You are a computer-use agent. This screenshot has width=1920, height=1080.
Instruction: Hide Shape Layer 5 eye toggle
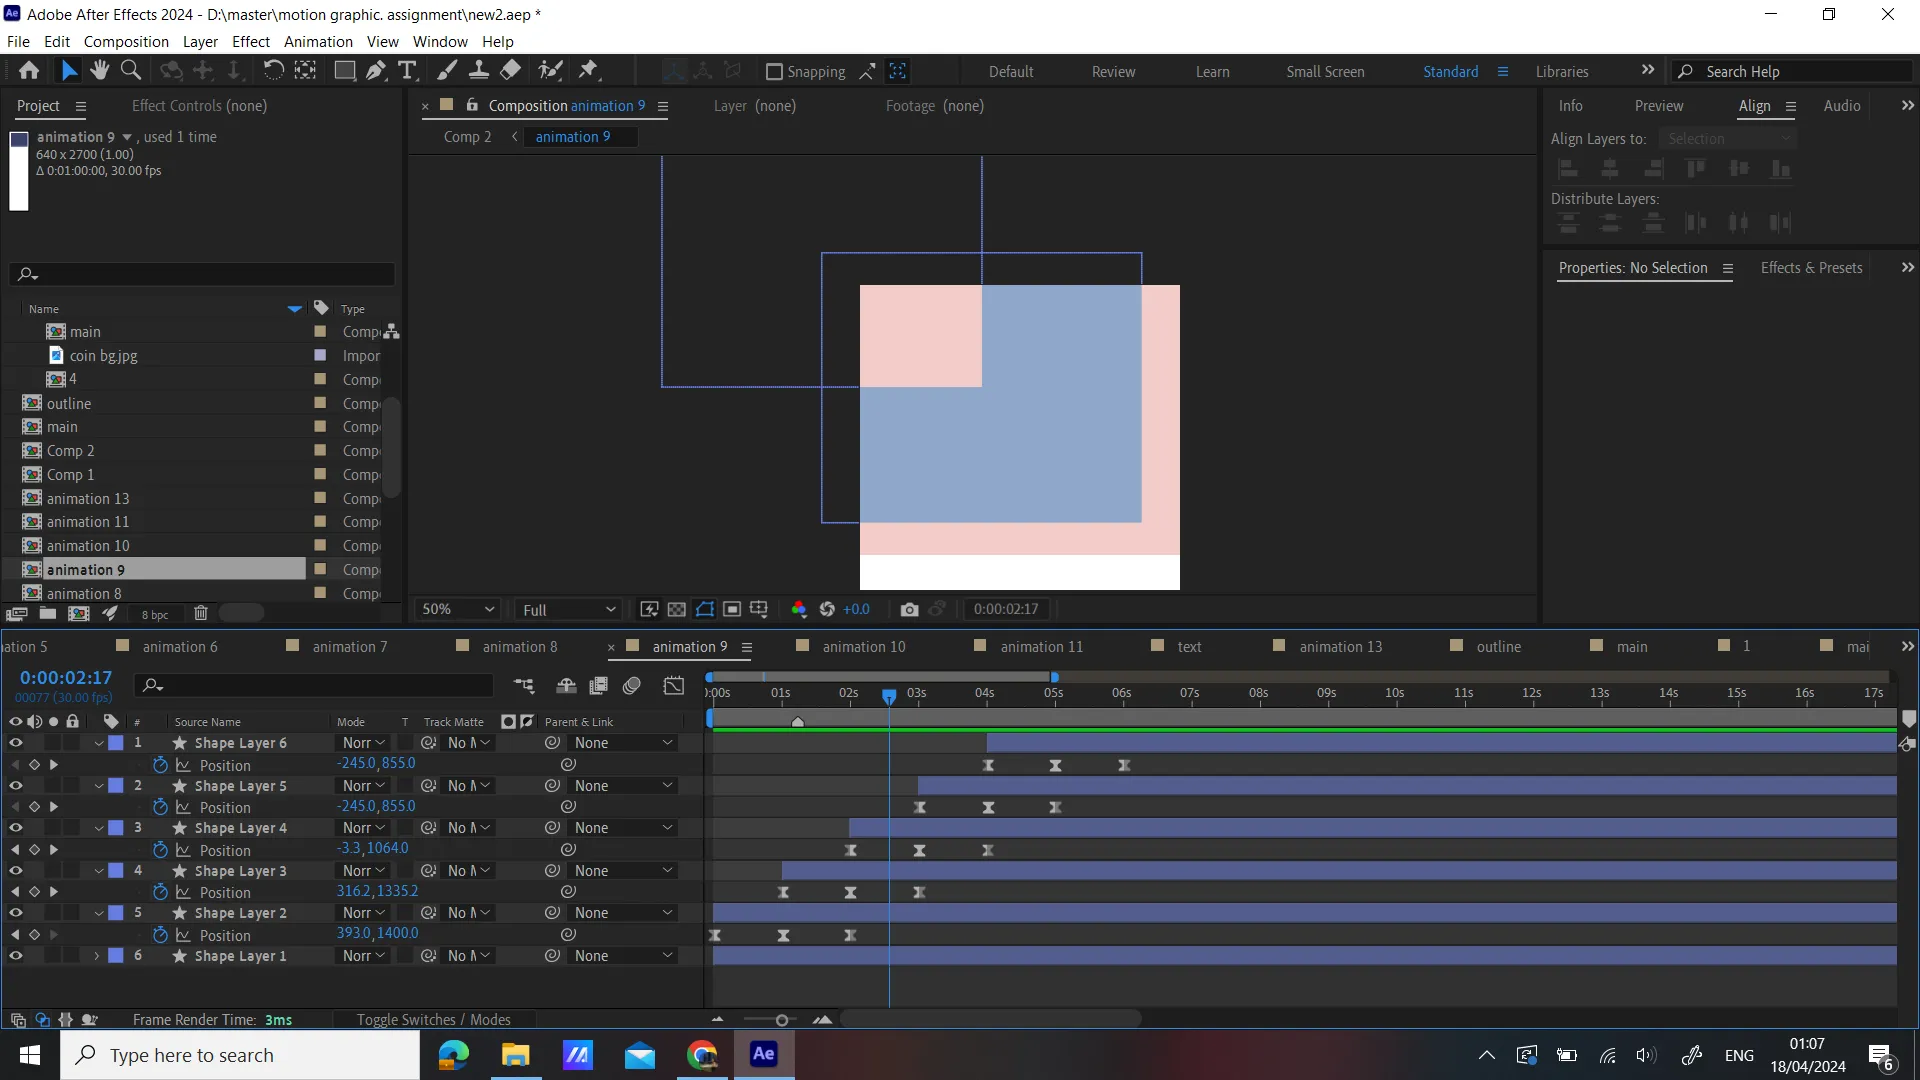point(15,786)
